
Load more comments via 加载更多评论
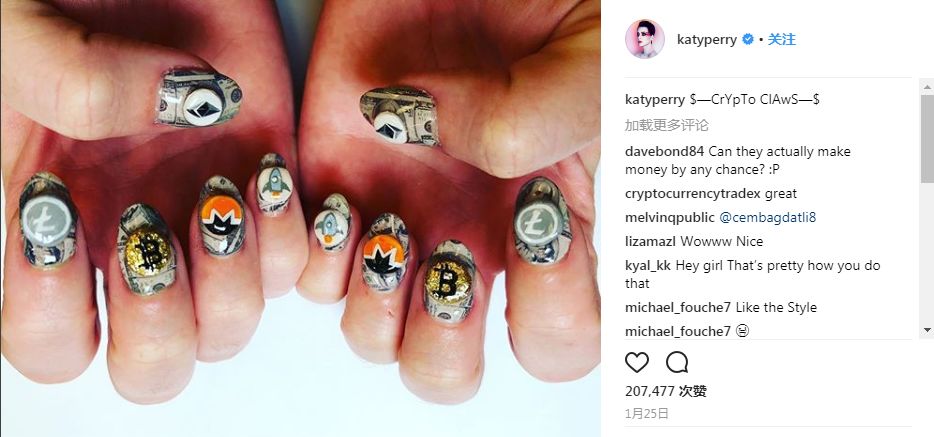point(667,126)
